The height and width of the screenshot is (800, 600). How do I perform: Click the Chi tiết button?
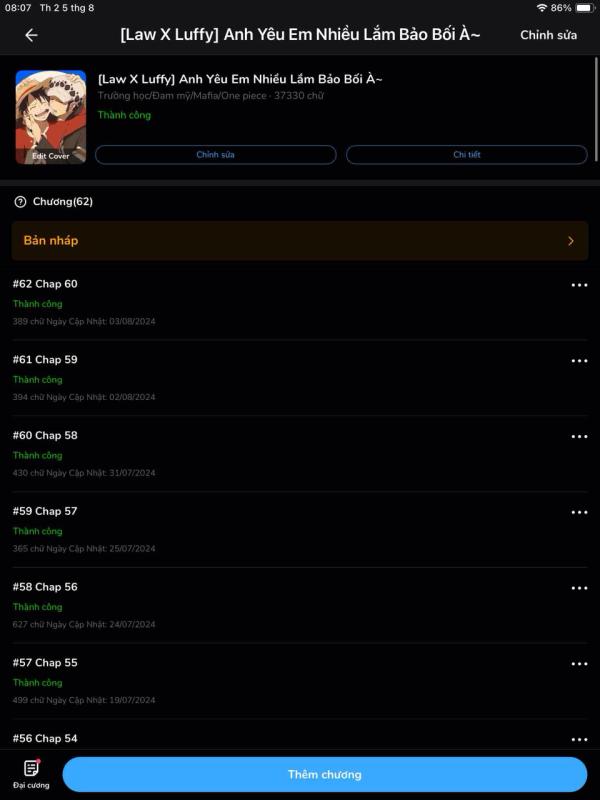pos(466,155)
